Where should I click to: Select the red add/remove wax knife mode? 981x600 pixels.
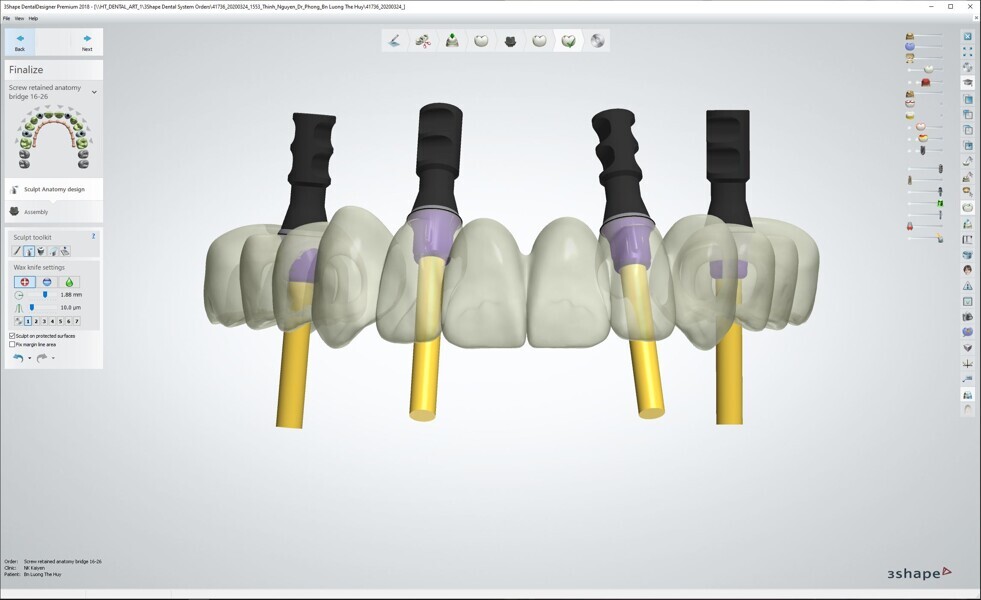(25, 282)
